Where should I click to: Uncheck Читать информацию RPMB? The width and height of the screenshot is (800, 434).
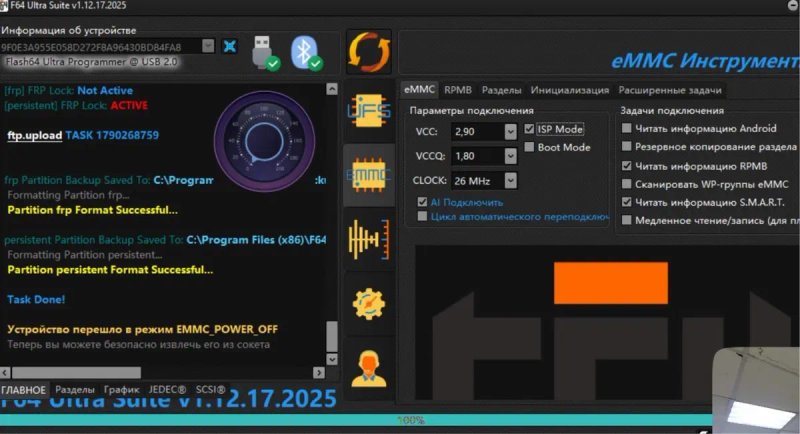[x=627, y=166]
